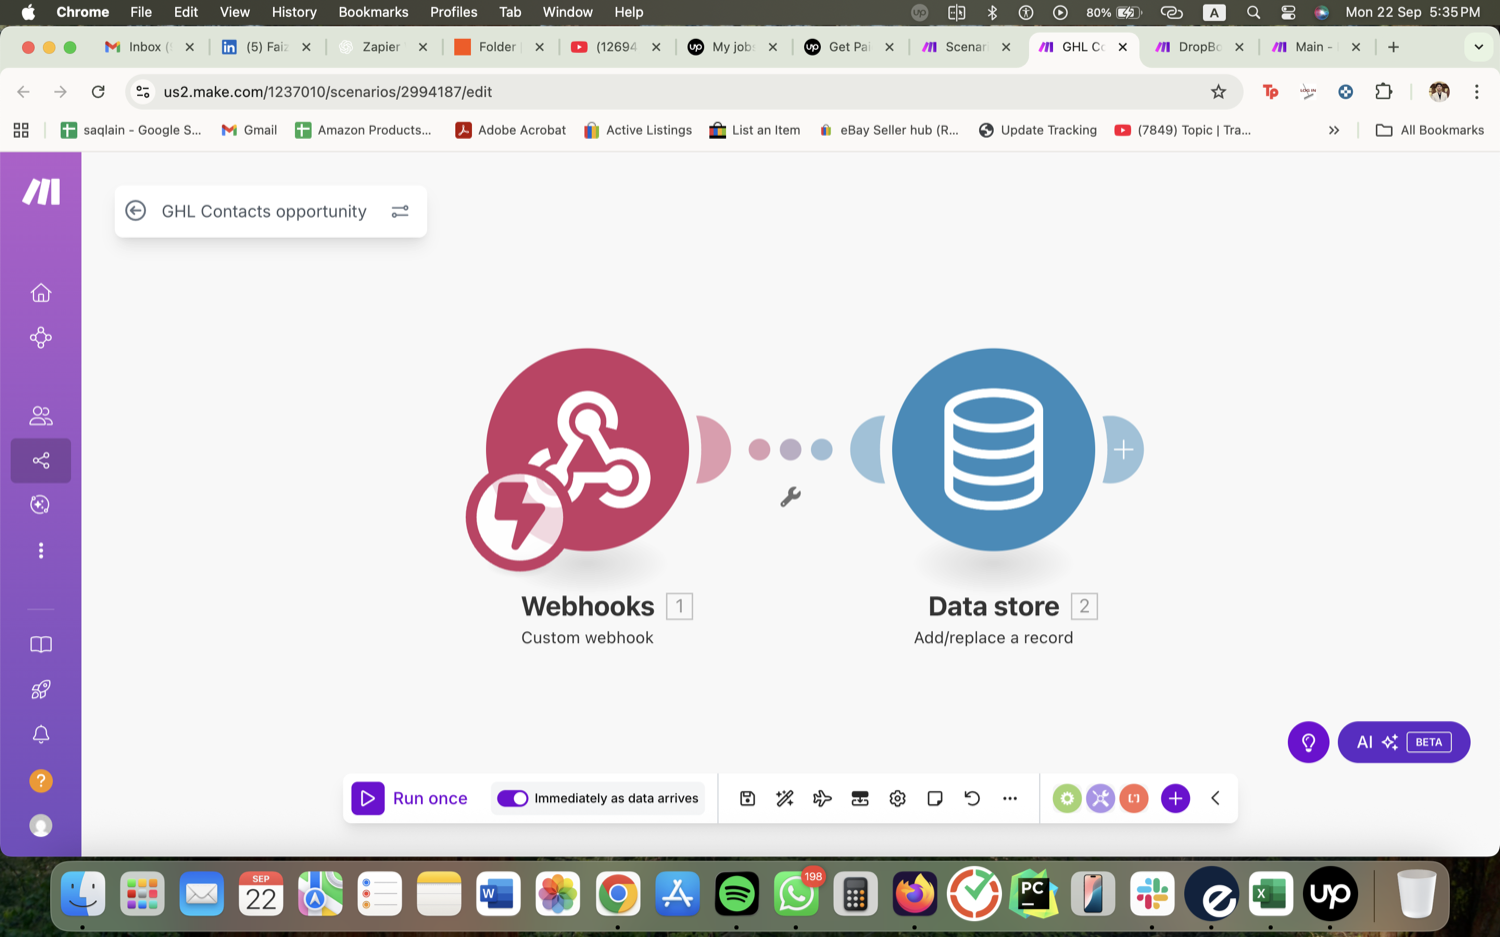The image size is (1500, 937).
Task: Open Scenarios share icon in the sidebar
Action: click(x=41, y=460)
